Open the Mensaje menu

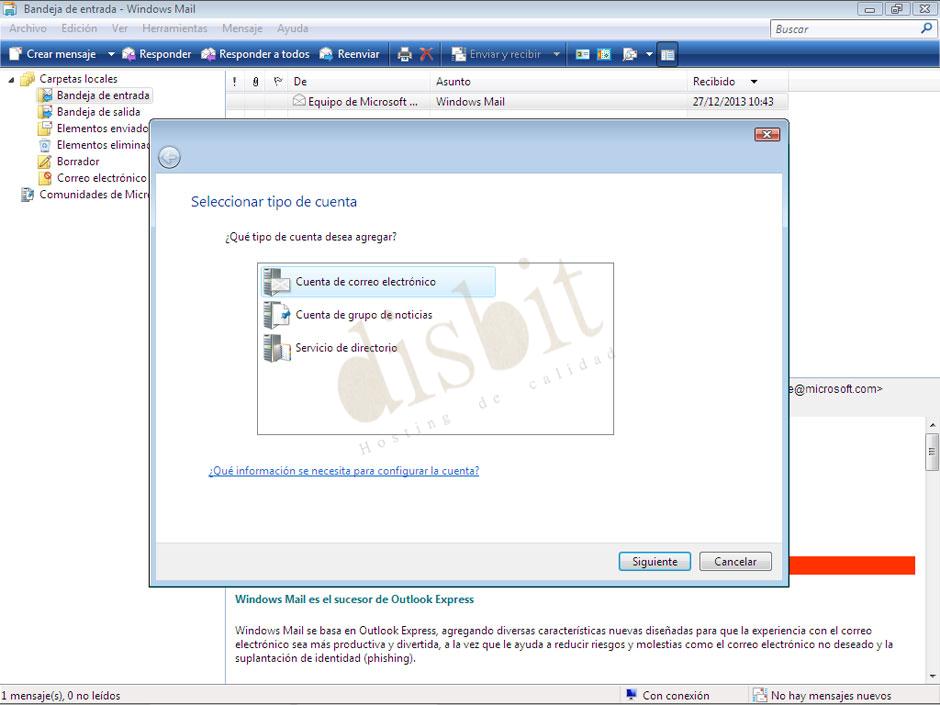tap(241, 28)
